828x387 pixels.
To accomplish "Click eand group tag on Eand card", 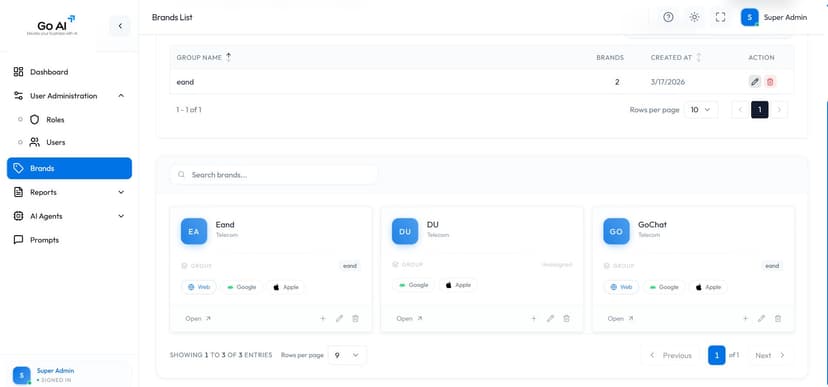I will coord(350,266).
